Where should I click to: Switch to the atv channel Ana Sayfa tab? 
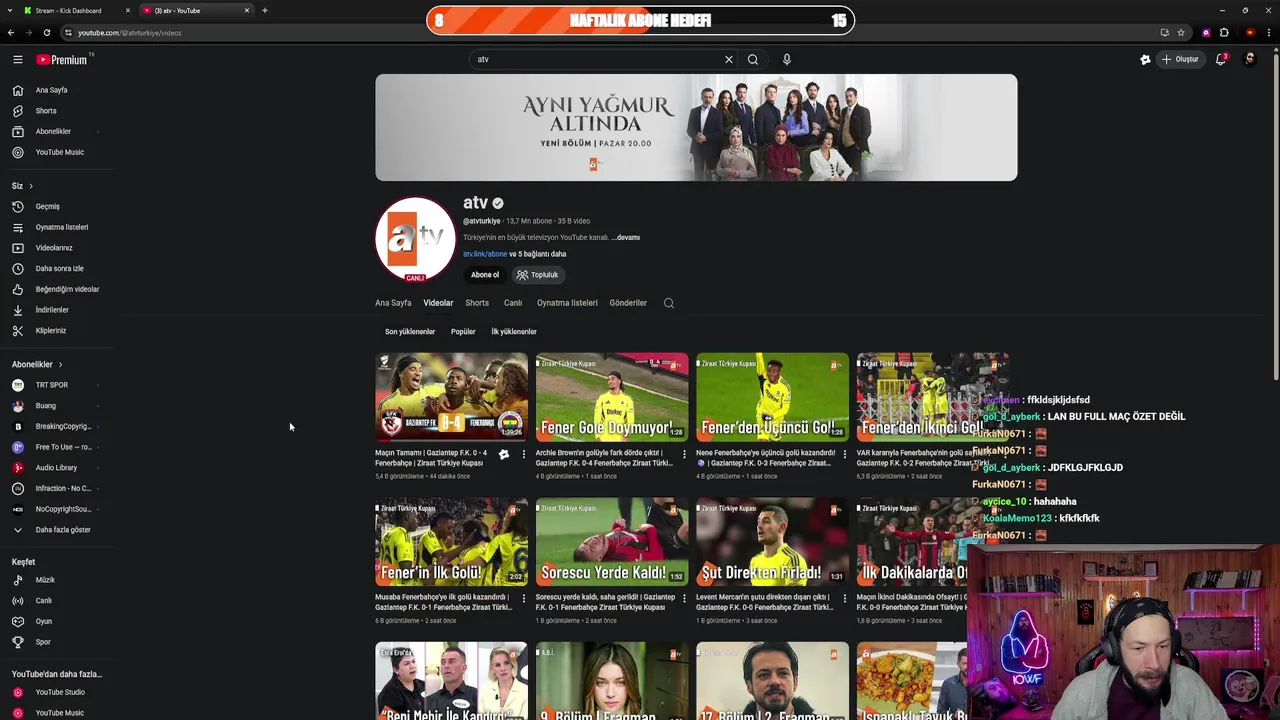tap(393, 303)
